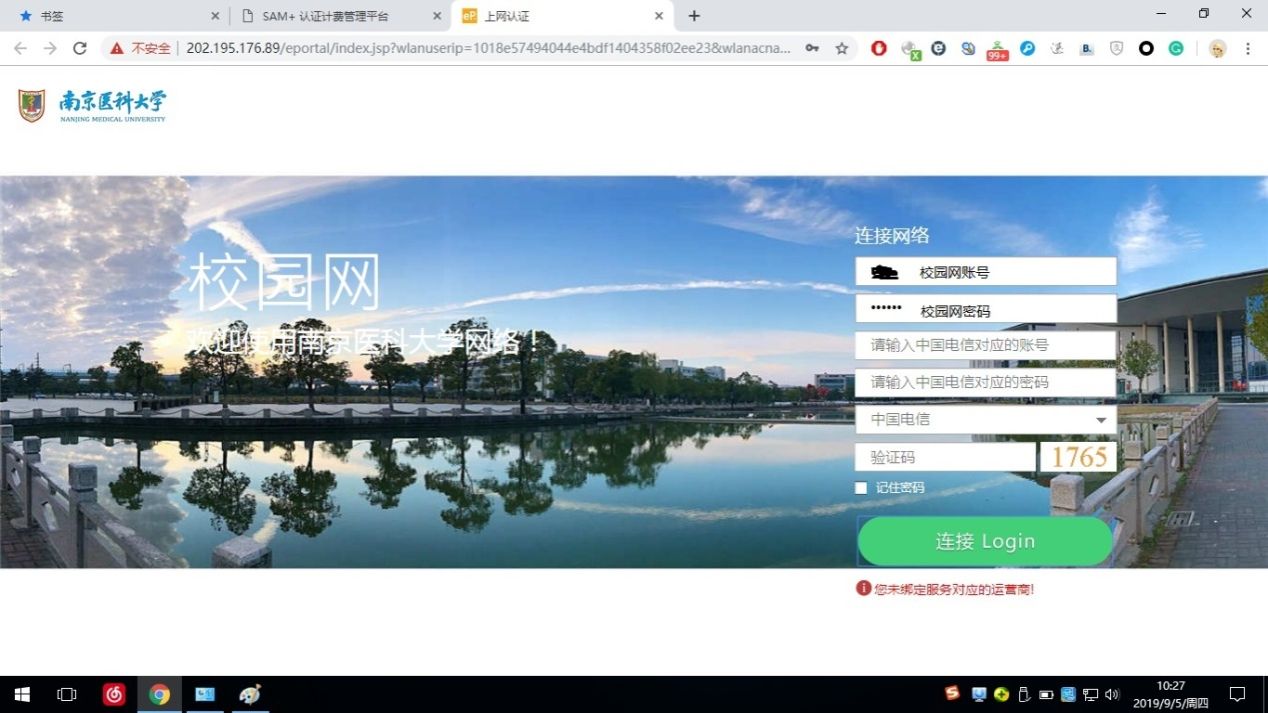Tick the 记住密码 checkbox
This screenshot has height=713, width=1268.
coord(861,488)
